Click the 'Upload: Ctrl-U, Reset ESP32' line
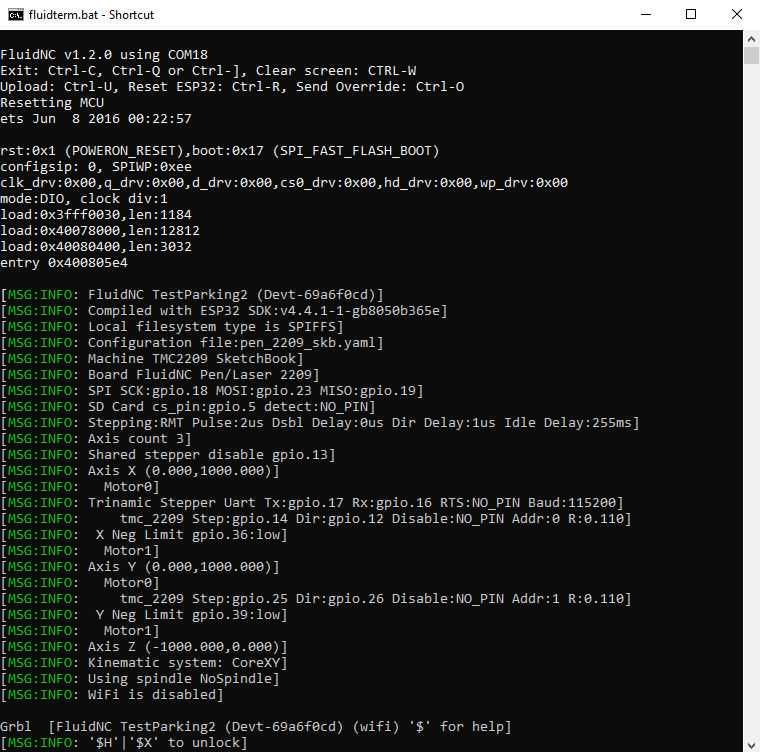This screenshot has height=752, width=760. (x=232, y=87)
